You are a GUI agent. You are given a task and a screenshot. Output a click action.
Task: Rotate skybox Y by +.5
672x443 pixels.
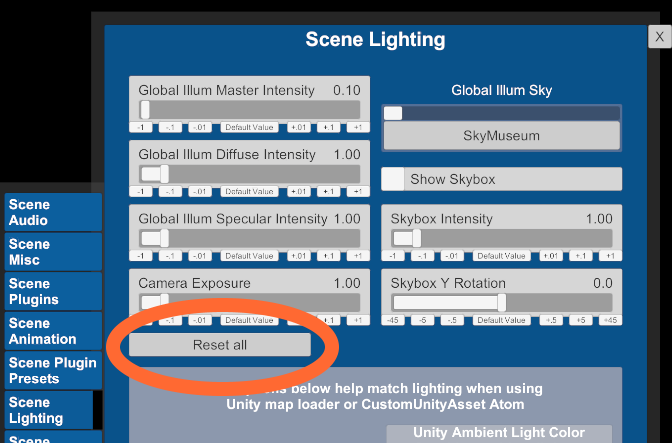coord(551,320)
